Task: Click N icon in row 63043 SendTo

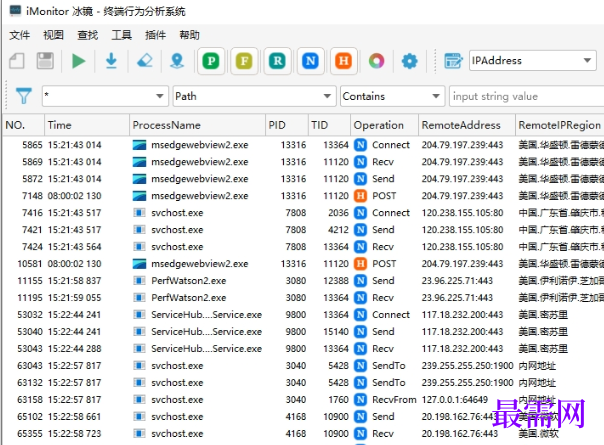Action: (361, 366)
